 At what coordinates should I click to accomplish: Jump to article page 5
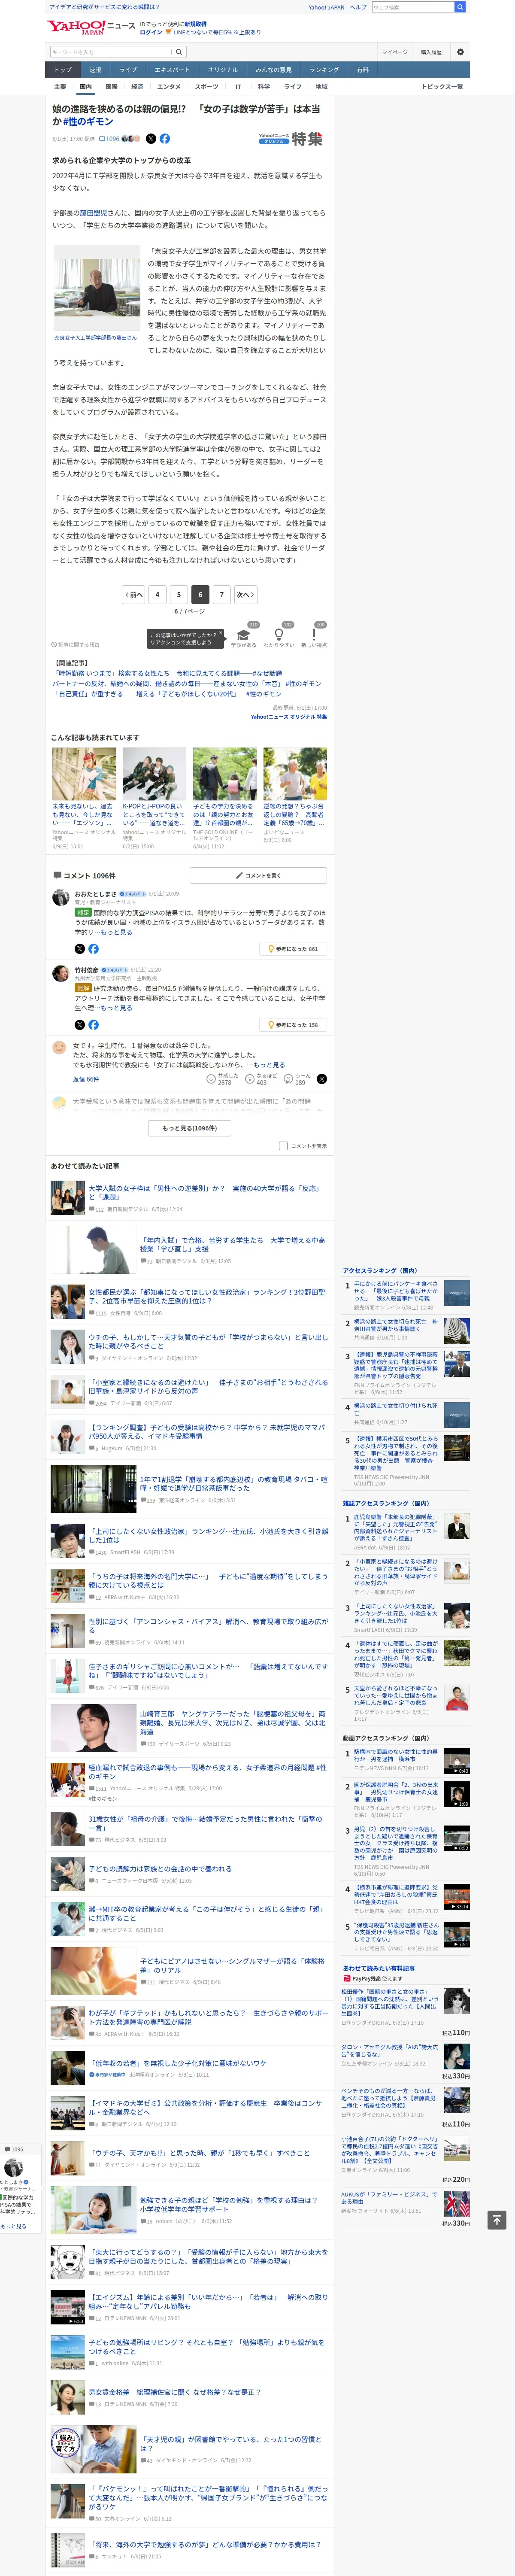(179, 594)
